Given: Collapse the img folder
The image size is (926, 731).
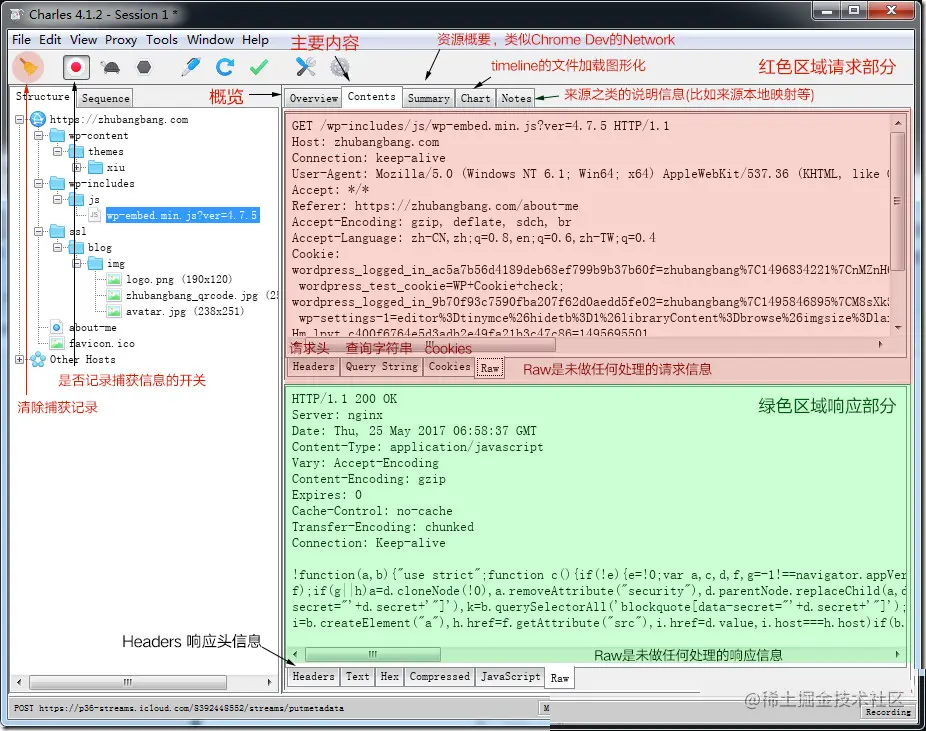Looking at the screenshot, I should pos(76,263).
